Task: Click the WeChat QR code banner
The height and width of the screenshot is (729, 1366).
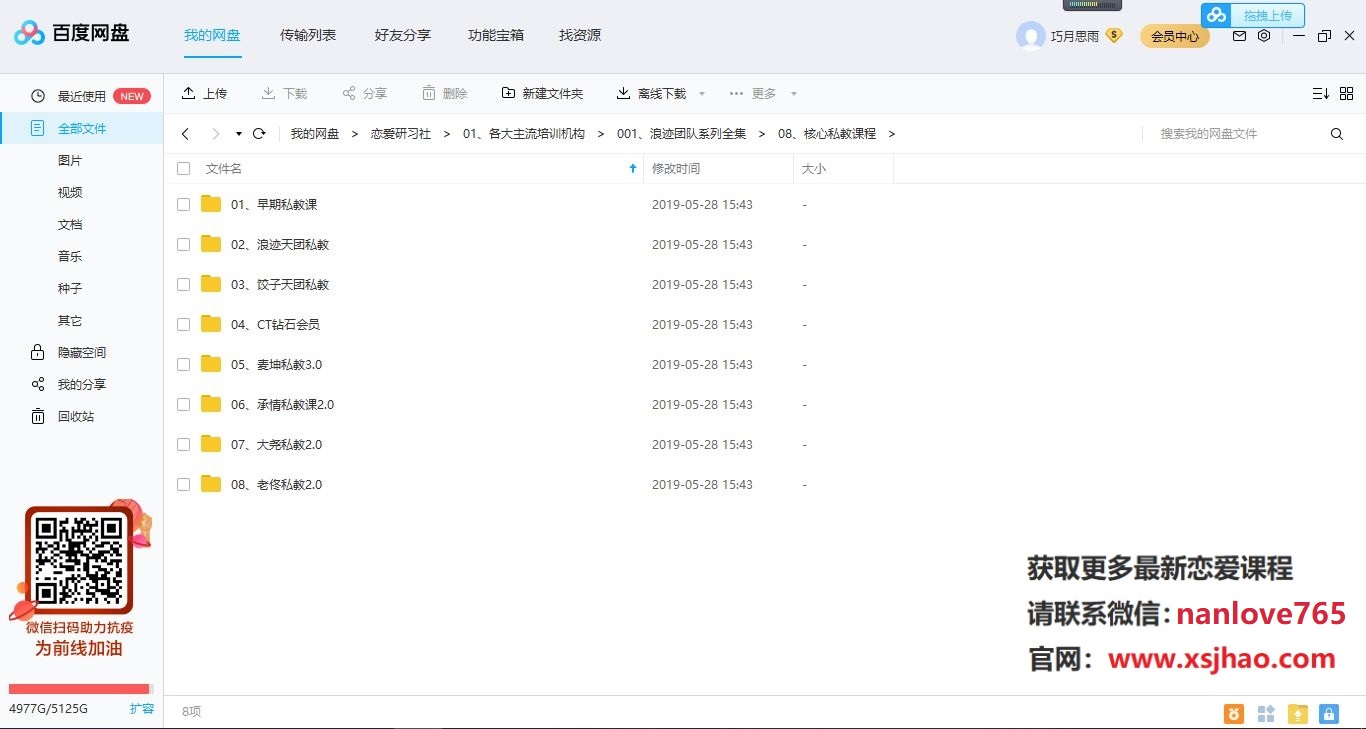Action: coord(80,578)
